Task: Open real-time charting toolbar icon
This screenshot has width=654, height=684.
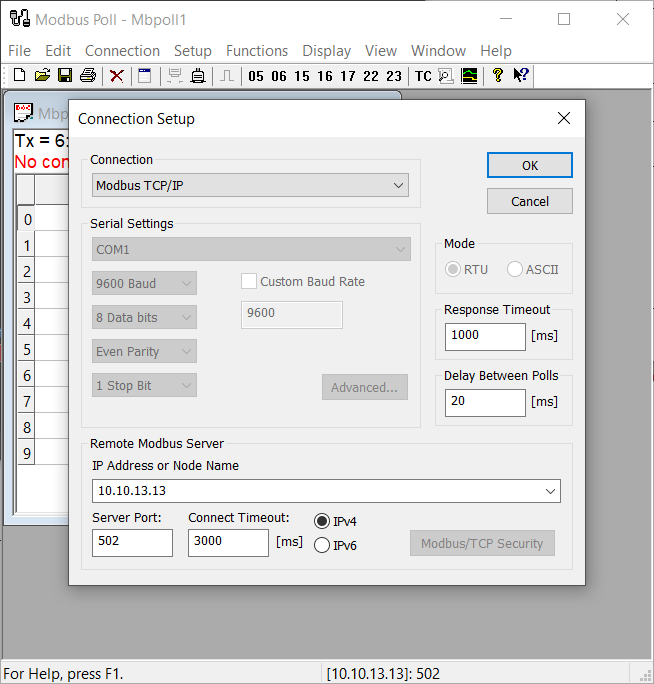Action: [469, 76]
